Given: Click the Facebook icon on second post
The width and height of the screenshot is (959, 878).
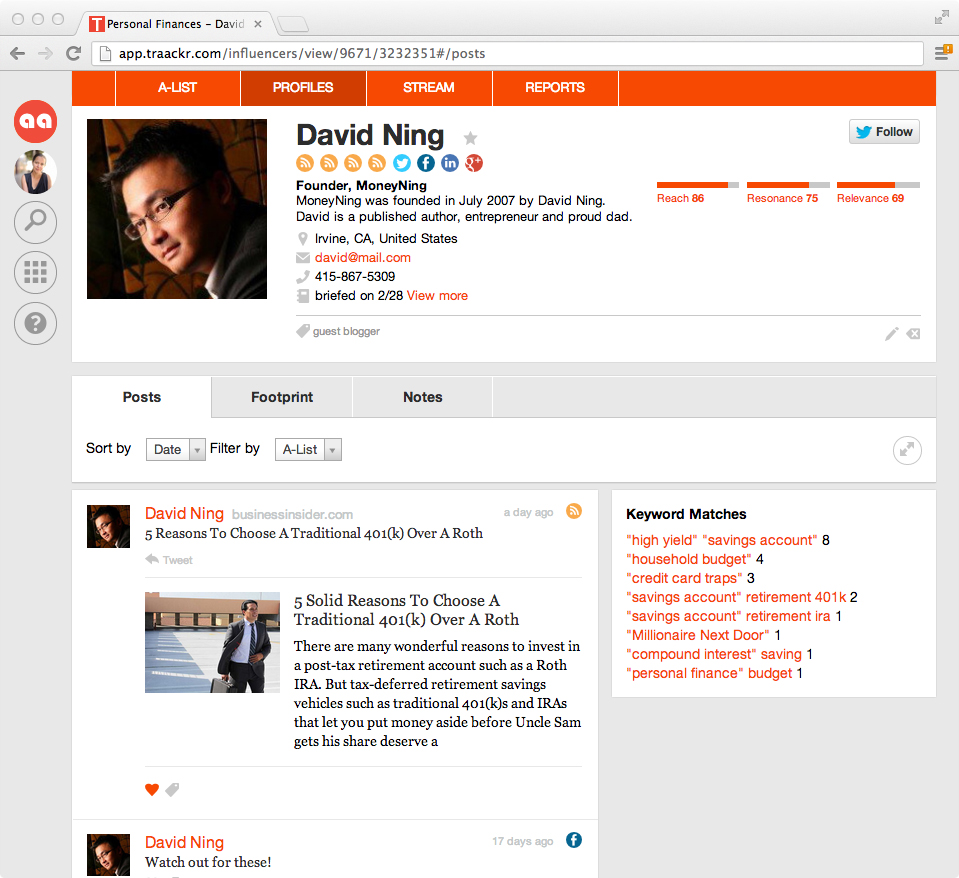Looking at the screenshot, I should 574,840.
